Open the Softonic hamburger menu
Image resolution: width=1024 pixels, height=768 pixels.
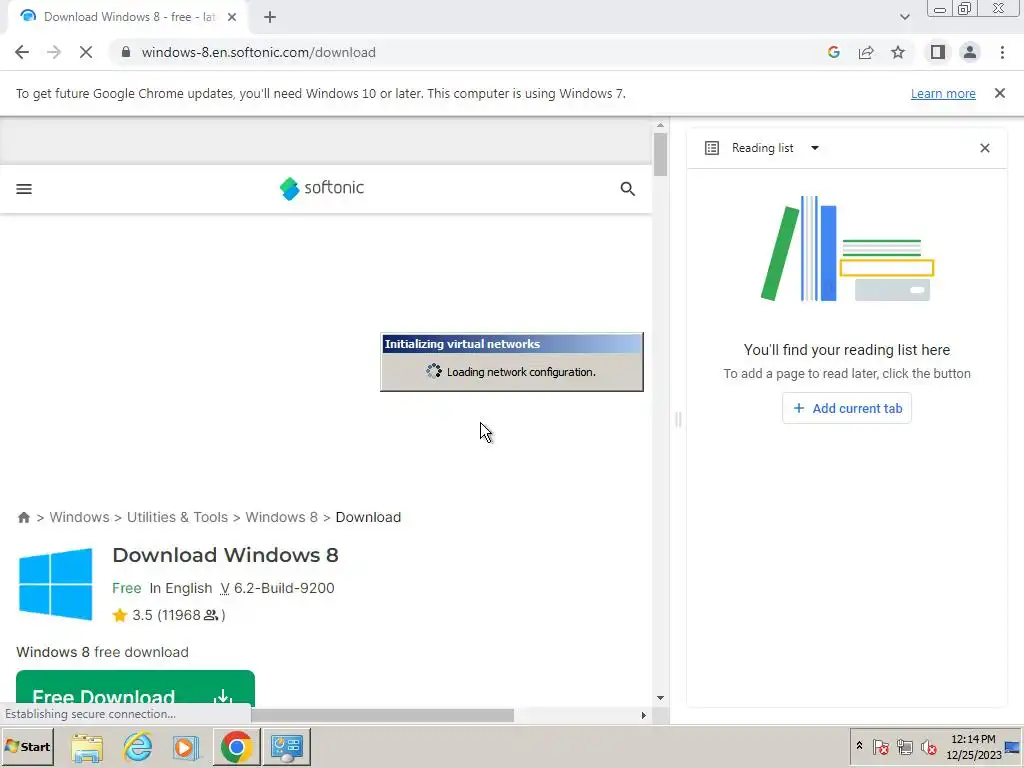pyautogui.click(x=24, y=189)
